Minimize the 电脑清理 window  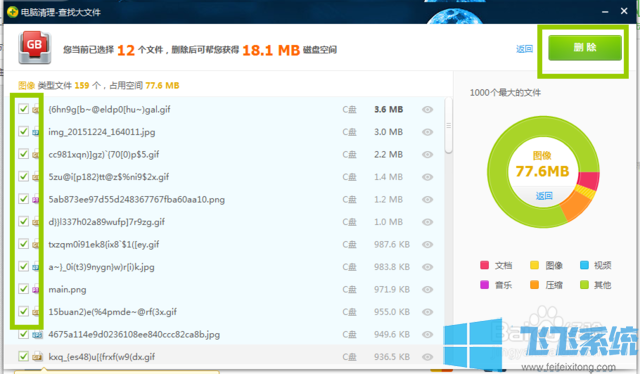[605, 12]
